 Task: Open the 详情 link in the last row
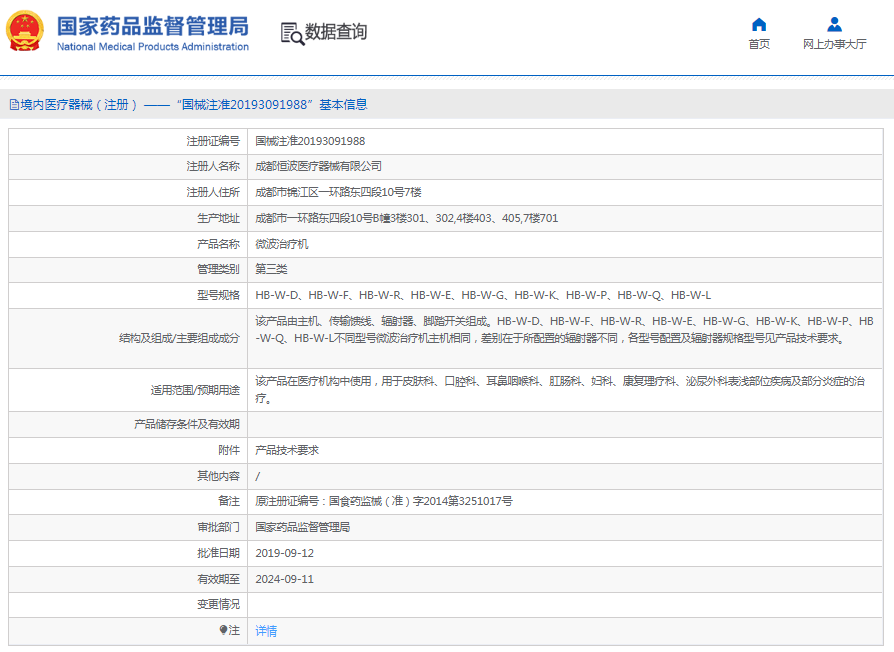pyautogui.click(x=266, y=631)
